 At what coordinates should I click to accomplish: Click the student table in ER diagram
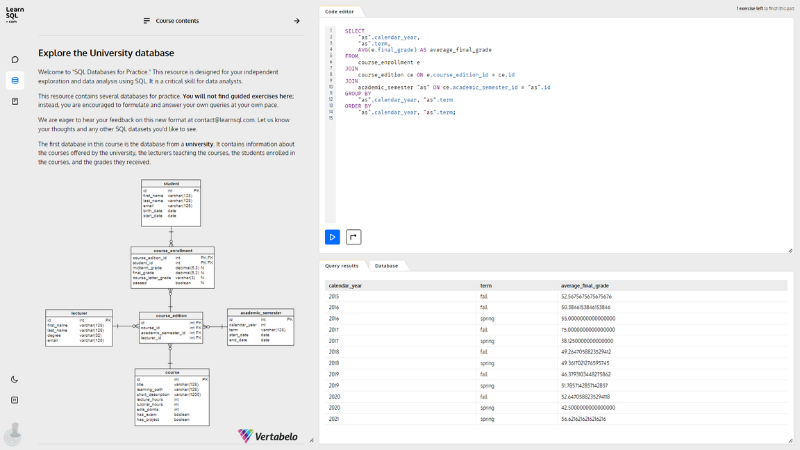pos(171,203)
